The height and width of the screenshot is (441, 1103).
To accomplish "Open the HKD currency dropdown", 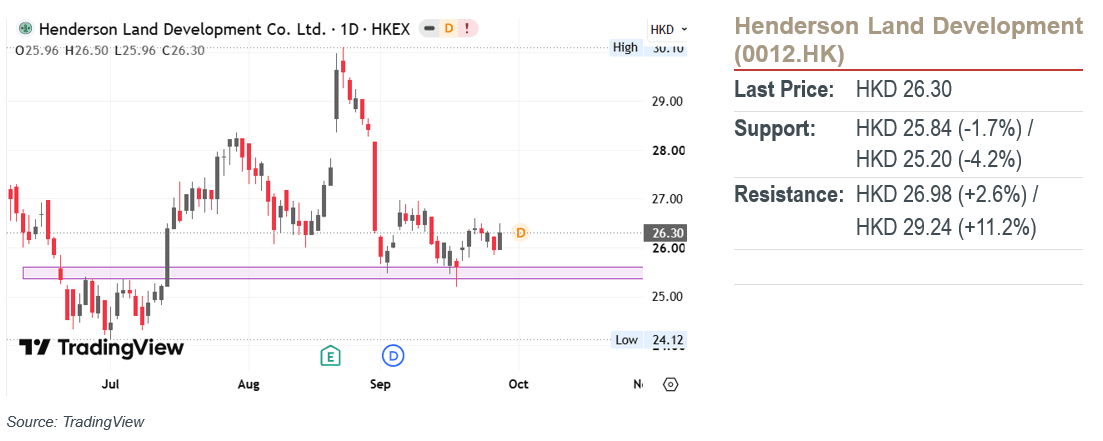I will pos(668,30).
